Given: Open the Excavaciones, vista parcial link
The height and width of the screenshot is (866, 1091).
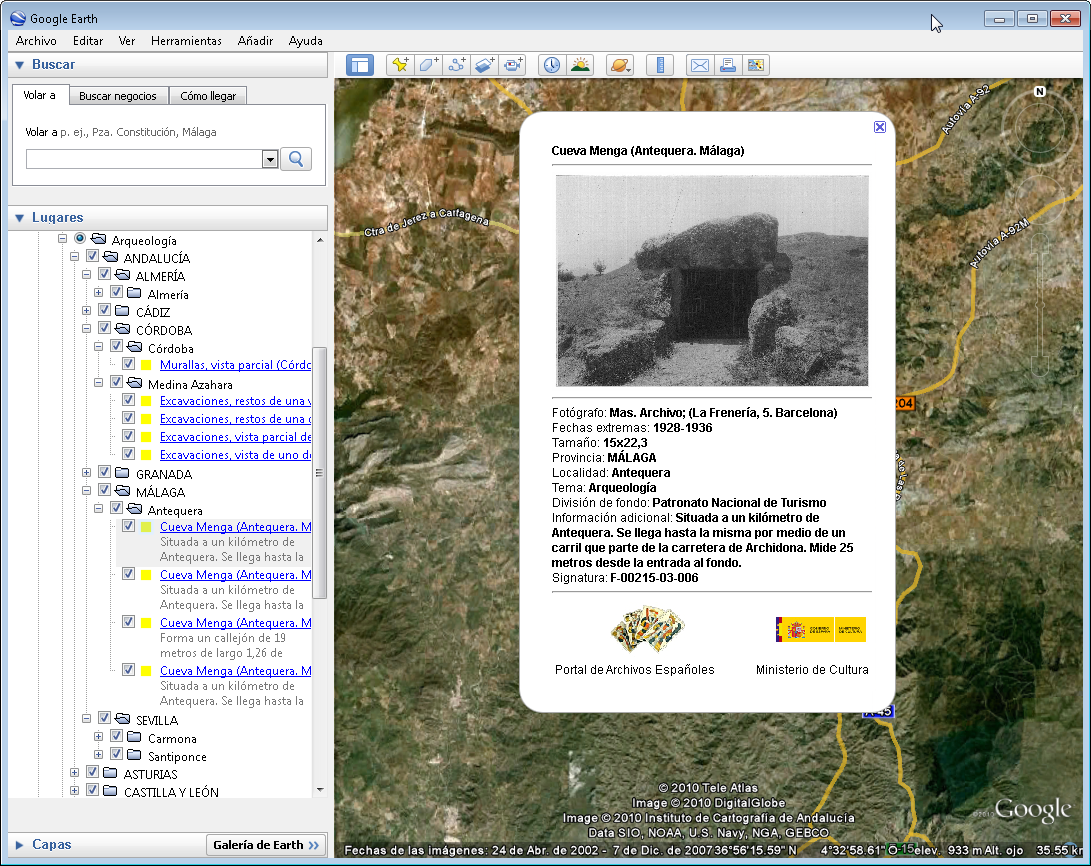Looking at the screenshot, I should 235,437.
